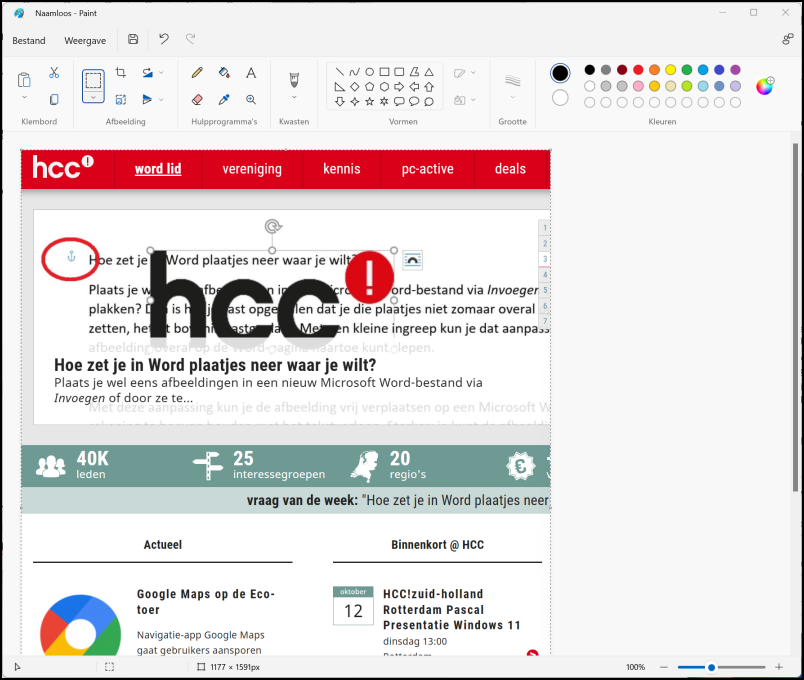Pick the Four-point star shape
Viewport: 804px width, 680px height.
(x=354, y=102)
